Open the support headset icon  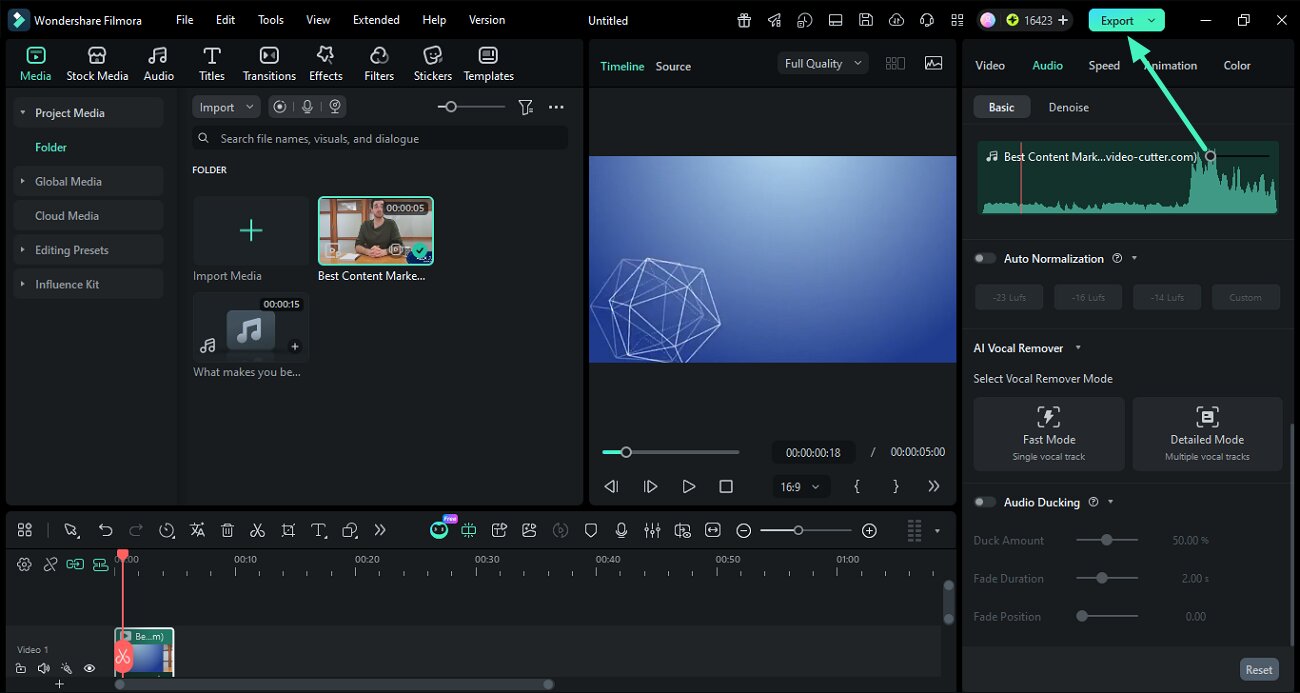(x=927, y=20)
